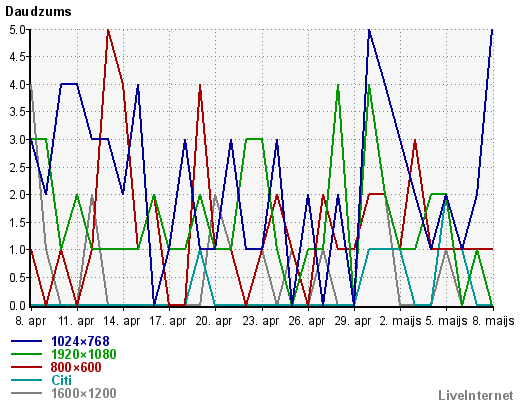520x405 pixels.
Task: Click the red line swatch for 800×600
Action: 26,367
